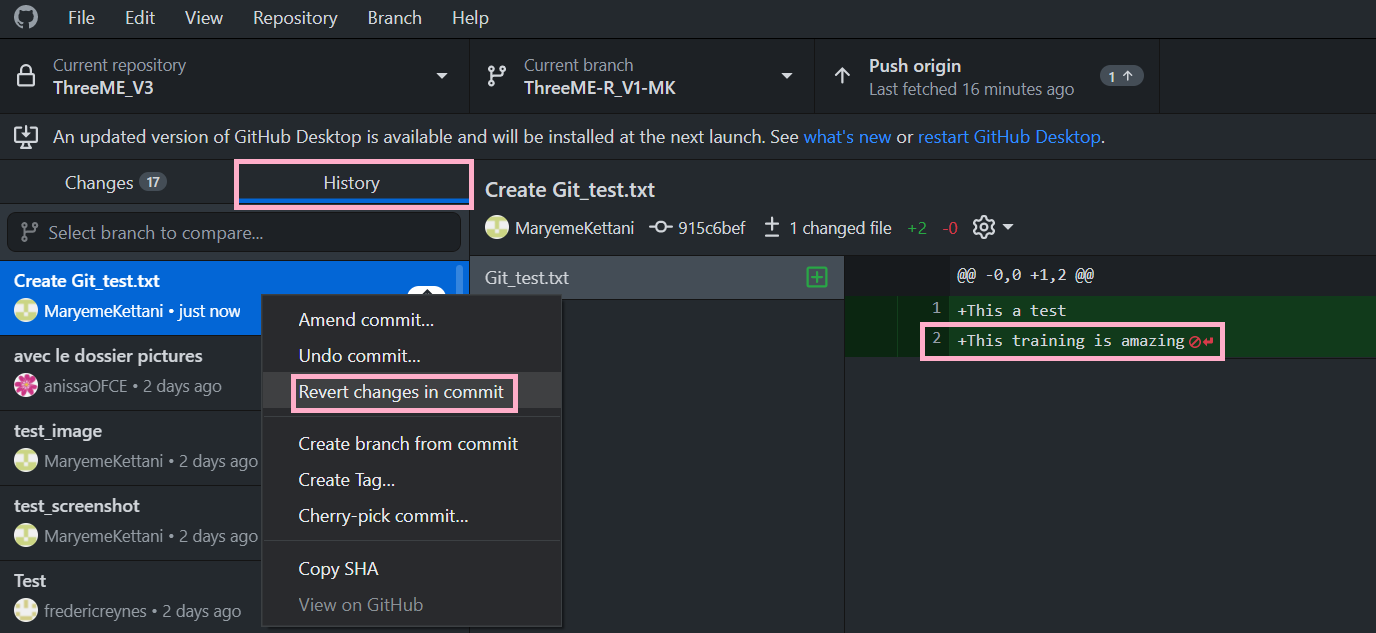1376x633 pixels.
Task: Open the Help menu
Action: [x=470, y=18]
